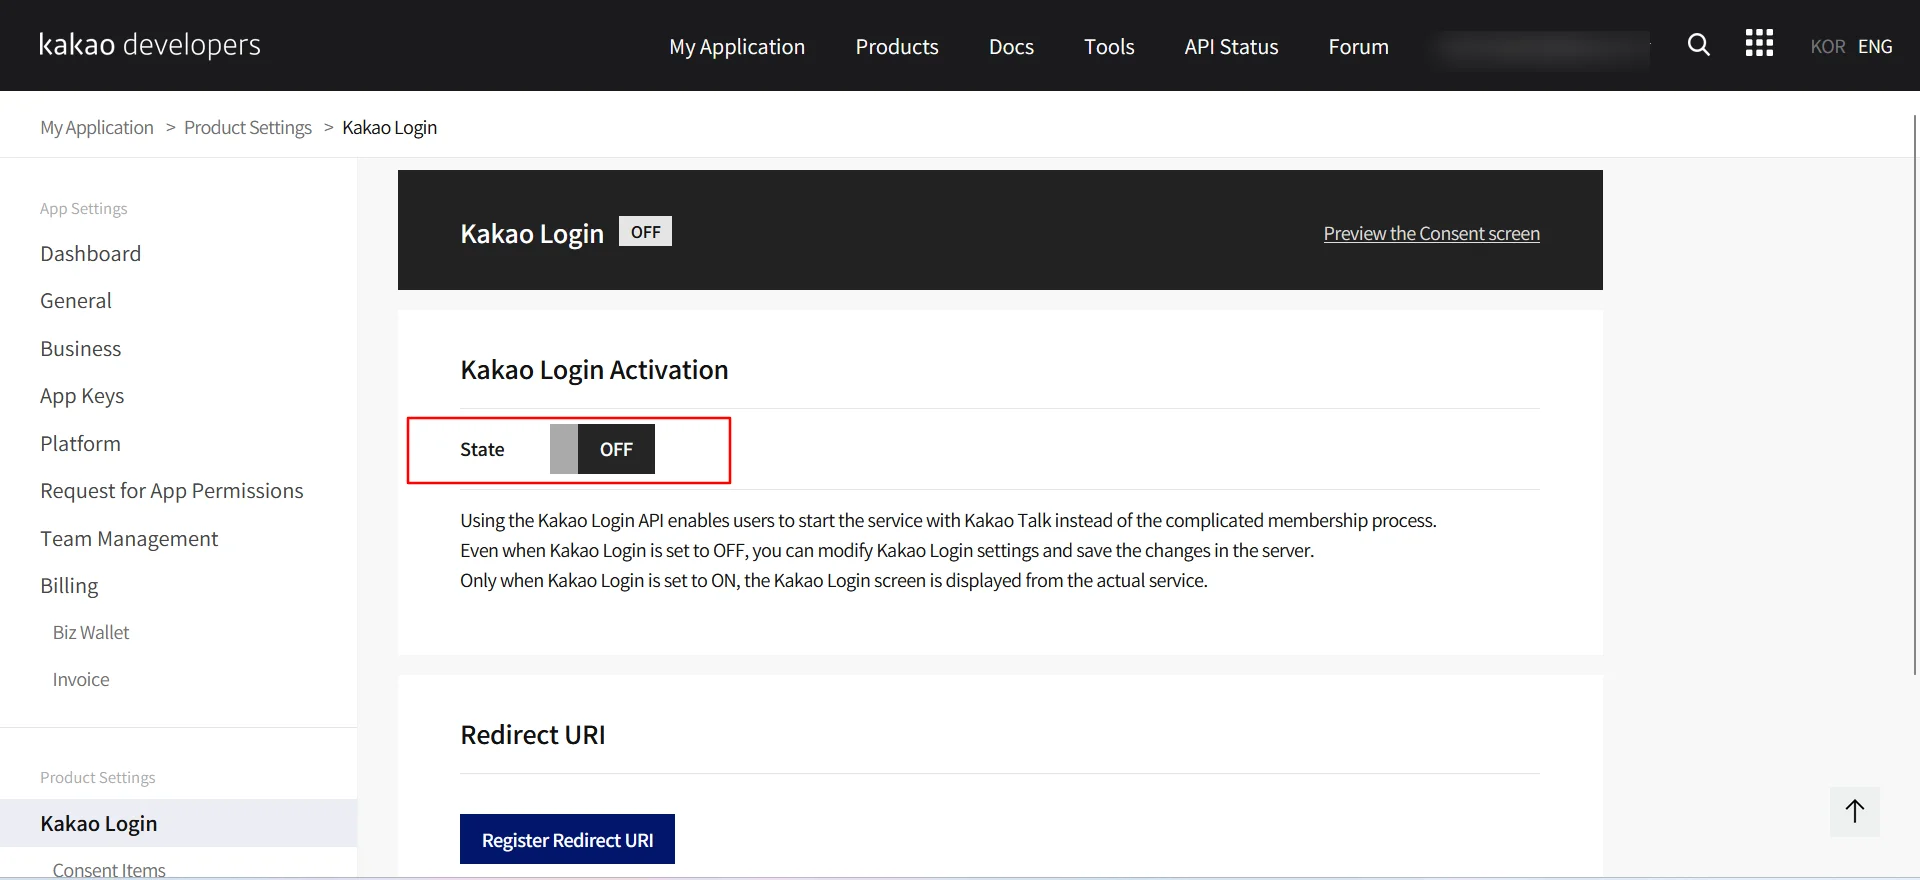Click the Product Settings sidebar label
Image resolution: width=1920 pixels, height=880 pixels.
[x=98, y=777]
